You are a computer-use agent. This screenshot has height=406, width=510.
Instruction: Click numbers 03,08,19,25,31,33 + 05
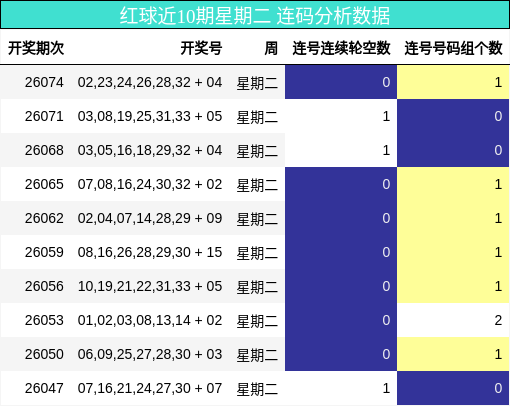coord(150,116)
